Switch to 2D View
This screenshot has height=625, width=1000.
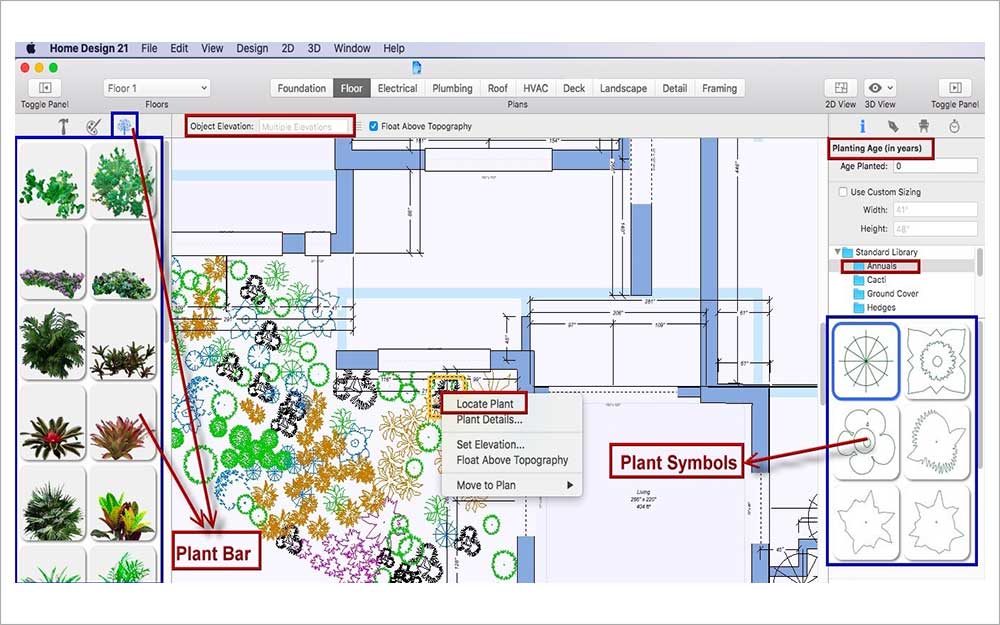point(841,88)
